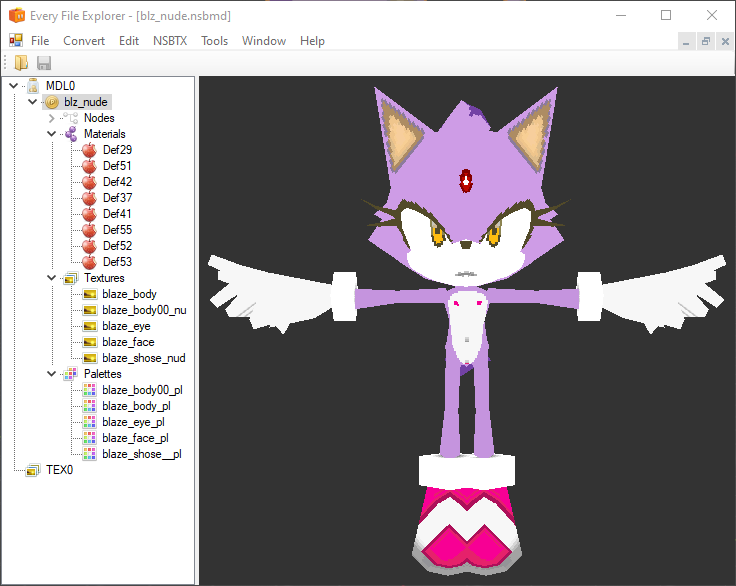
Task: Select the Def42 material label
Action: (117, 182)
